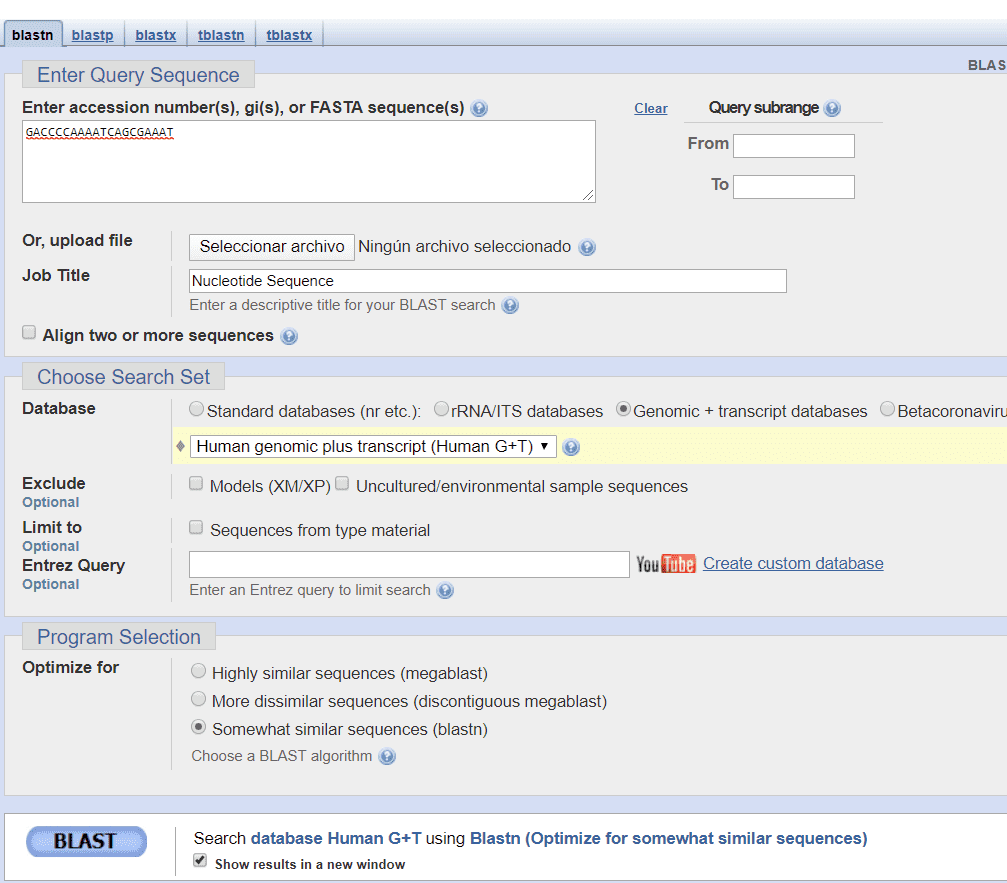Open the YouTube icon link
Viewport: 1007px width, 883px height.
point(665,564)
